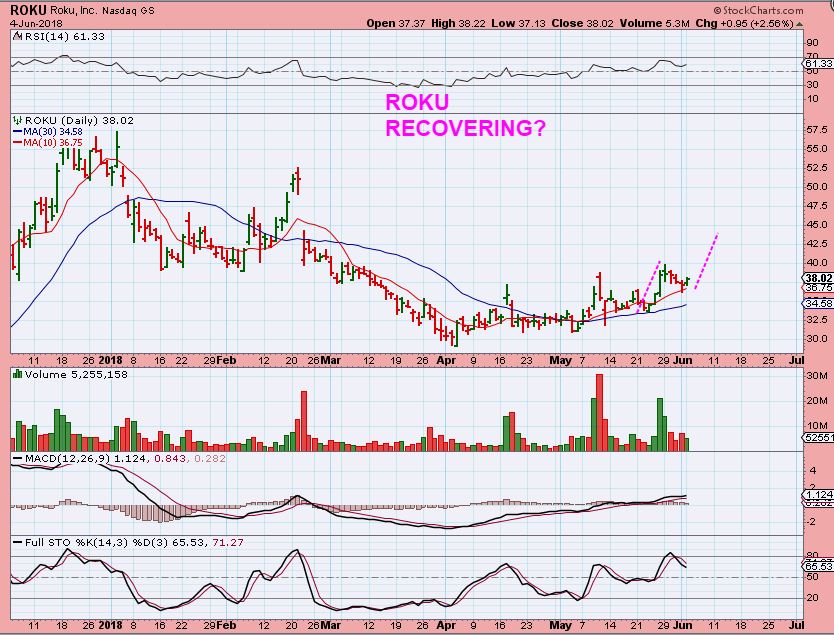Click the 'Low 37.13' value
This screenshot has height=635, width=834.
(x=518, y=23)
